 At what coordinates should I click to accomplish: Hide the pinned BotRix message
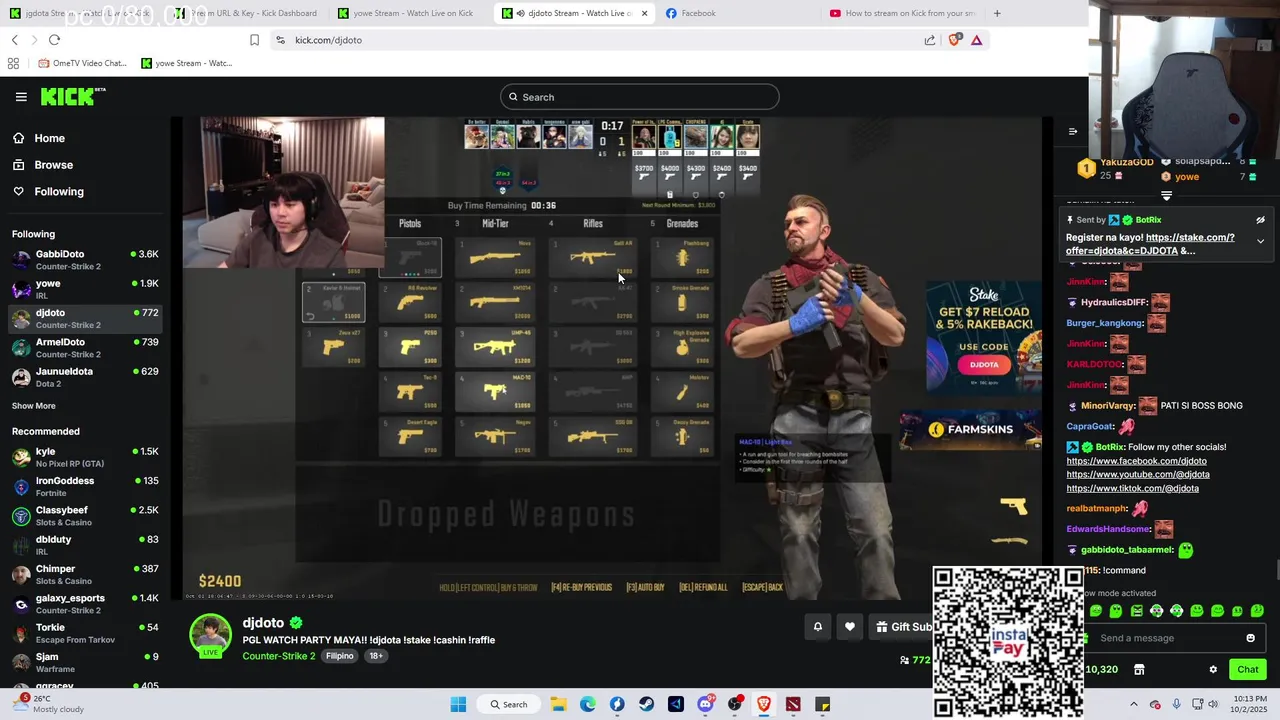coord(1260,220)
